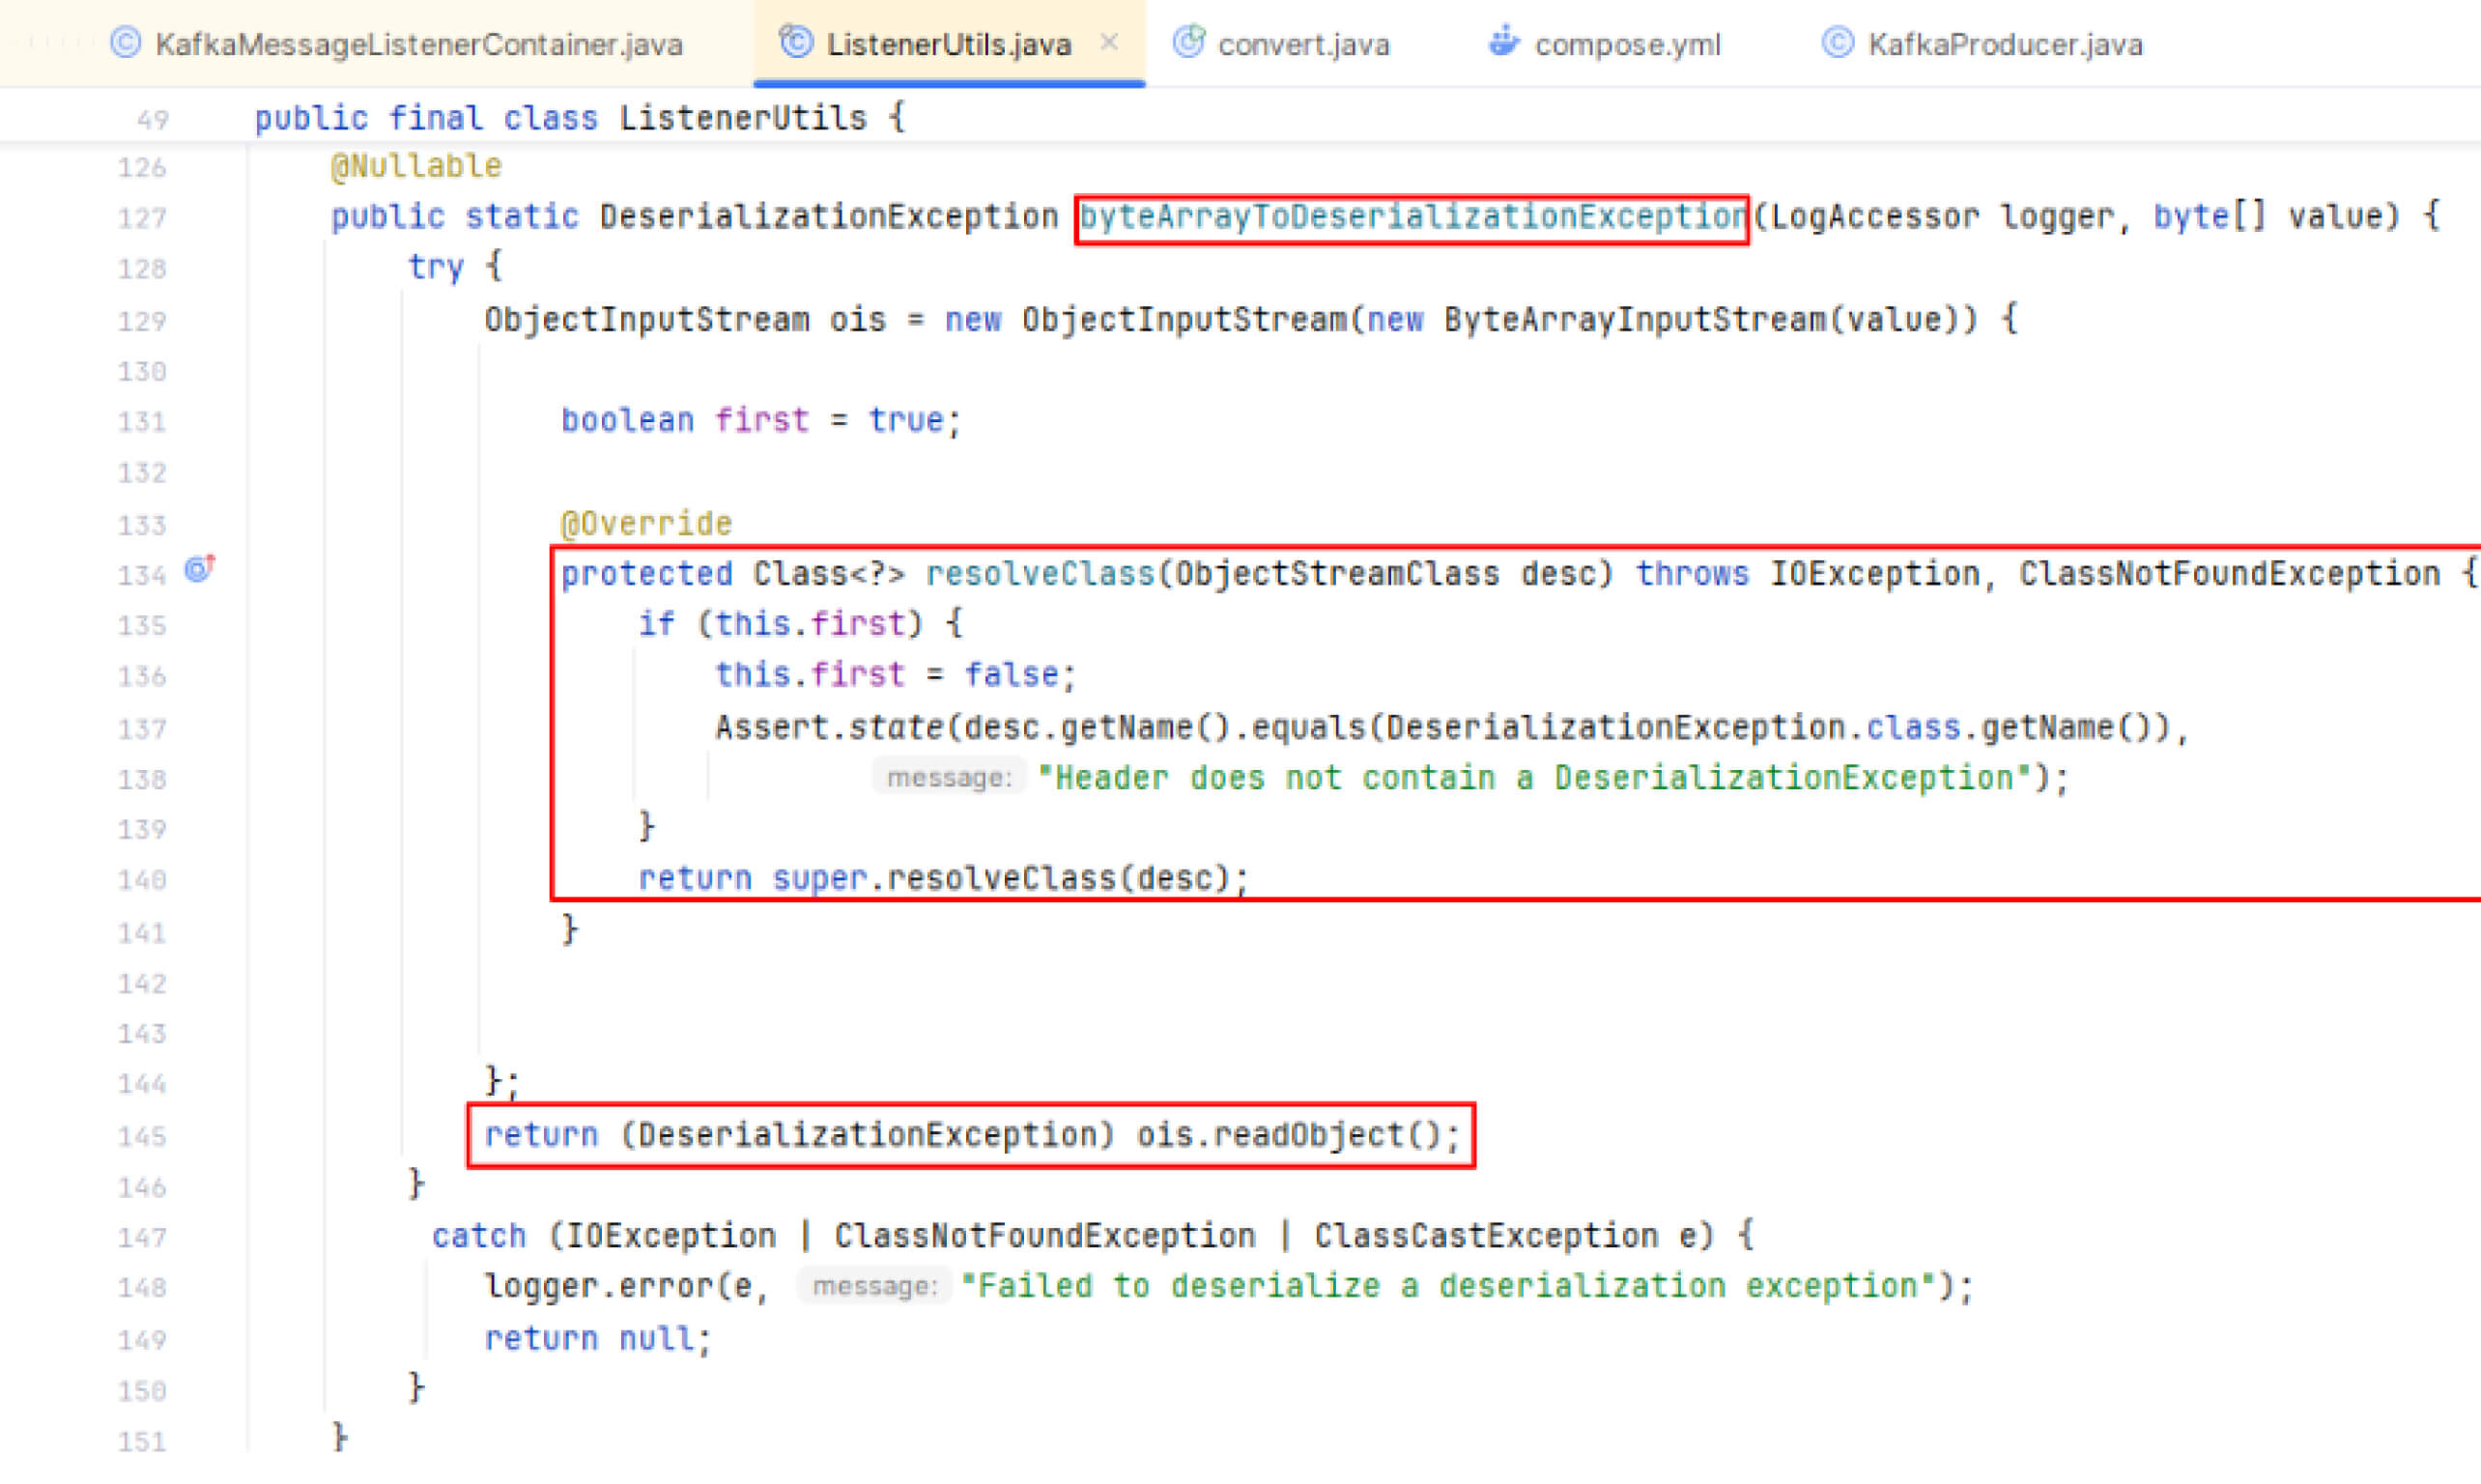This screenshot has width=2481, height=1484.
Task: Click the message inlay hint on line 138
Action: [948, 778]
